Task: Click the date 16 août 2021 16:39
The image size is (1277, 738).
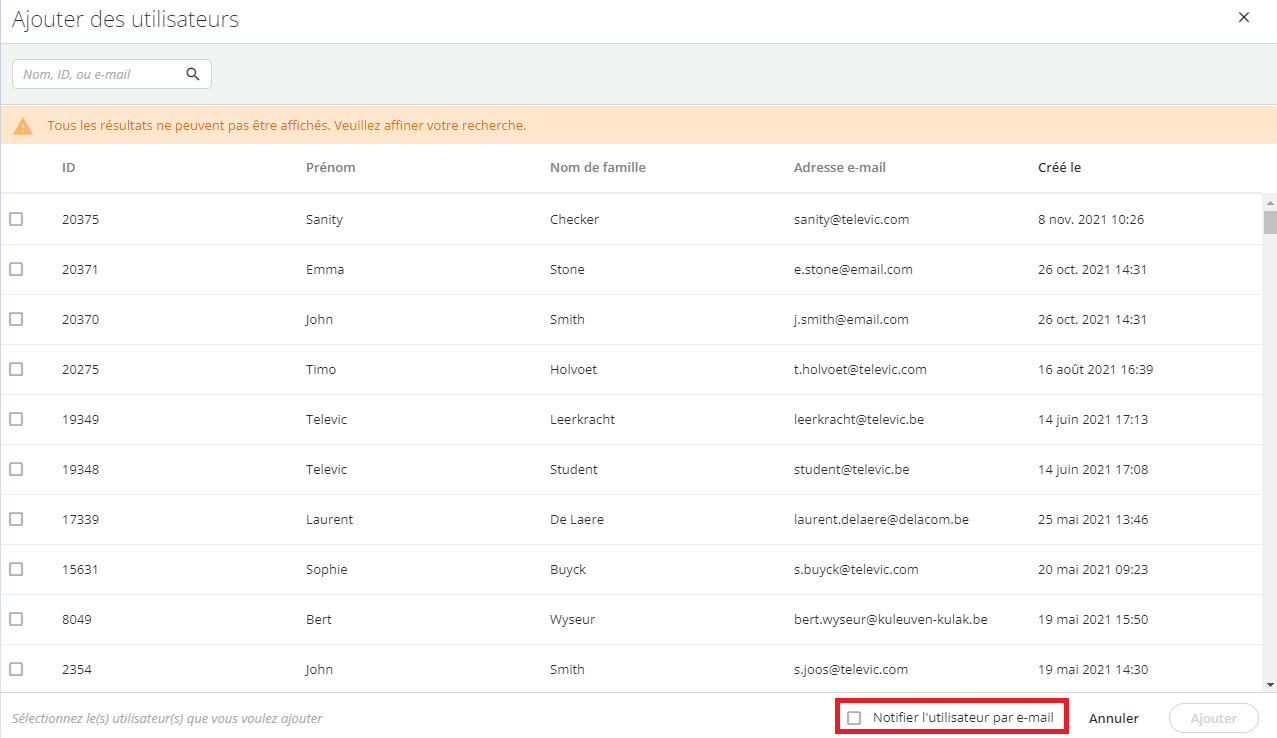Action: [1096, 369]
